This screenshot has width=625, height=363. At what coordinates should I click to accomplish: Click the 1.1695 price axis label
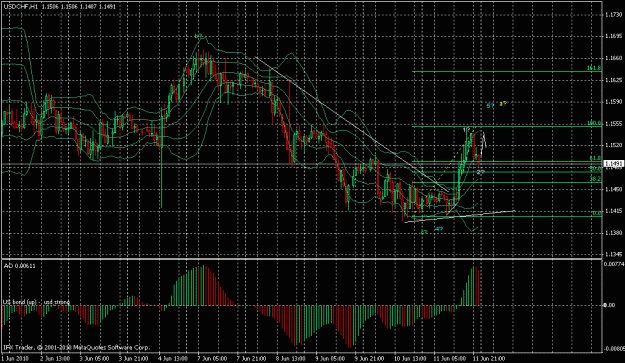[x=613, y=36]
